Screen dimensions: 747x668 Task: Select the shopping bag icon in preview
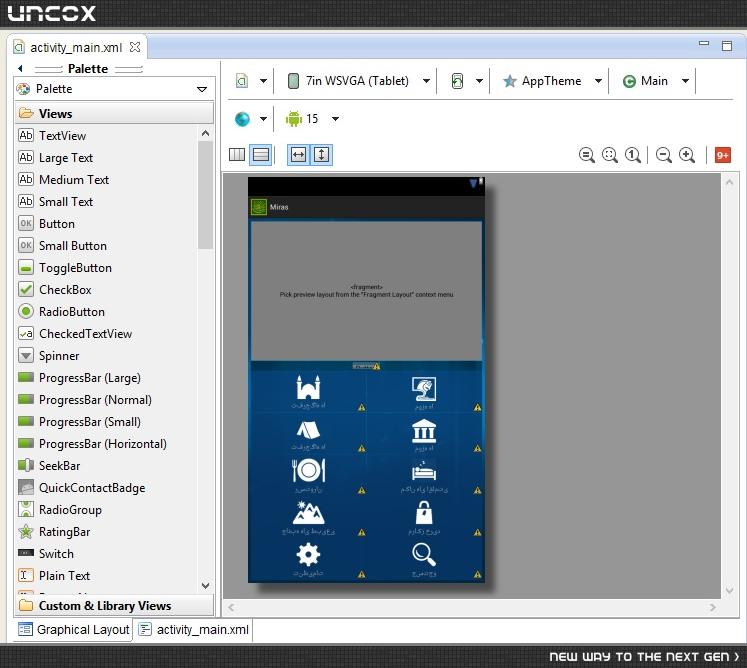point(424,513)
